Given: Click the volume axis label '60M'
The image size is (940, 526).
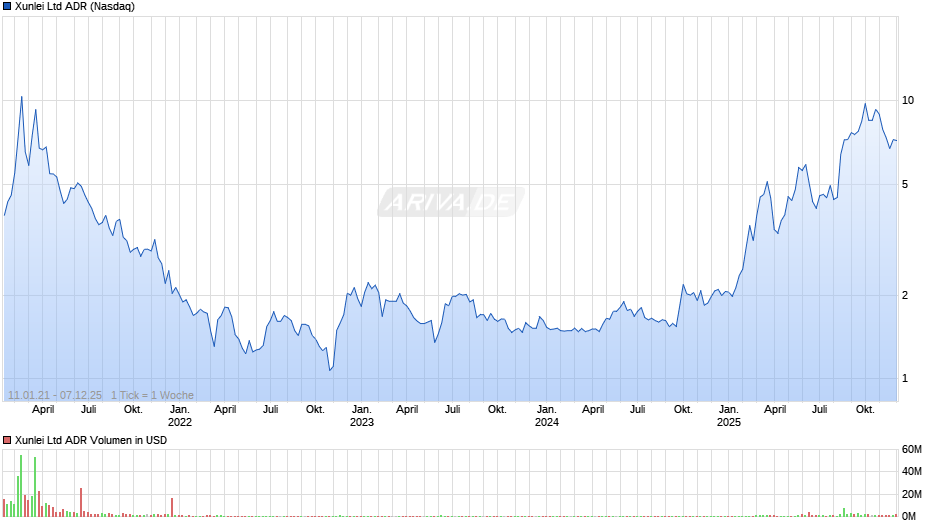Looking at the screenshot, I should point(911,450).
